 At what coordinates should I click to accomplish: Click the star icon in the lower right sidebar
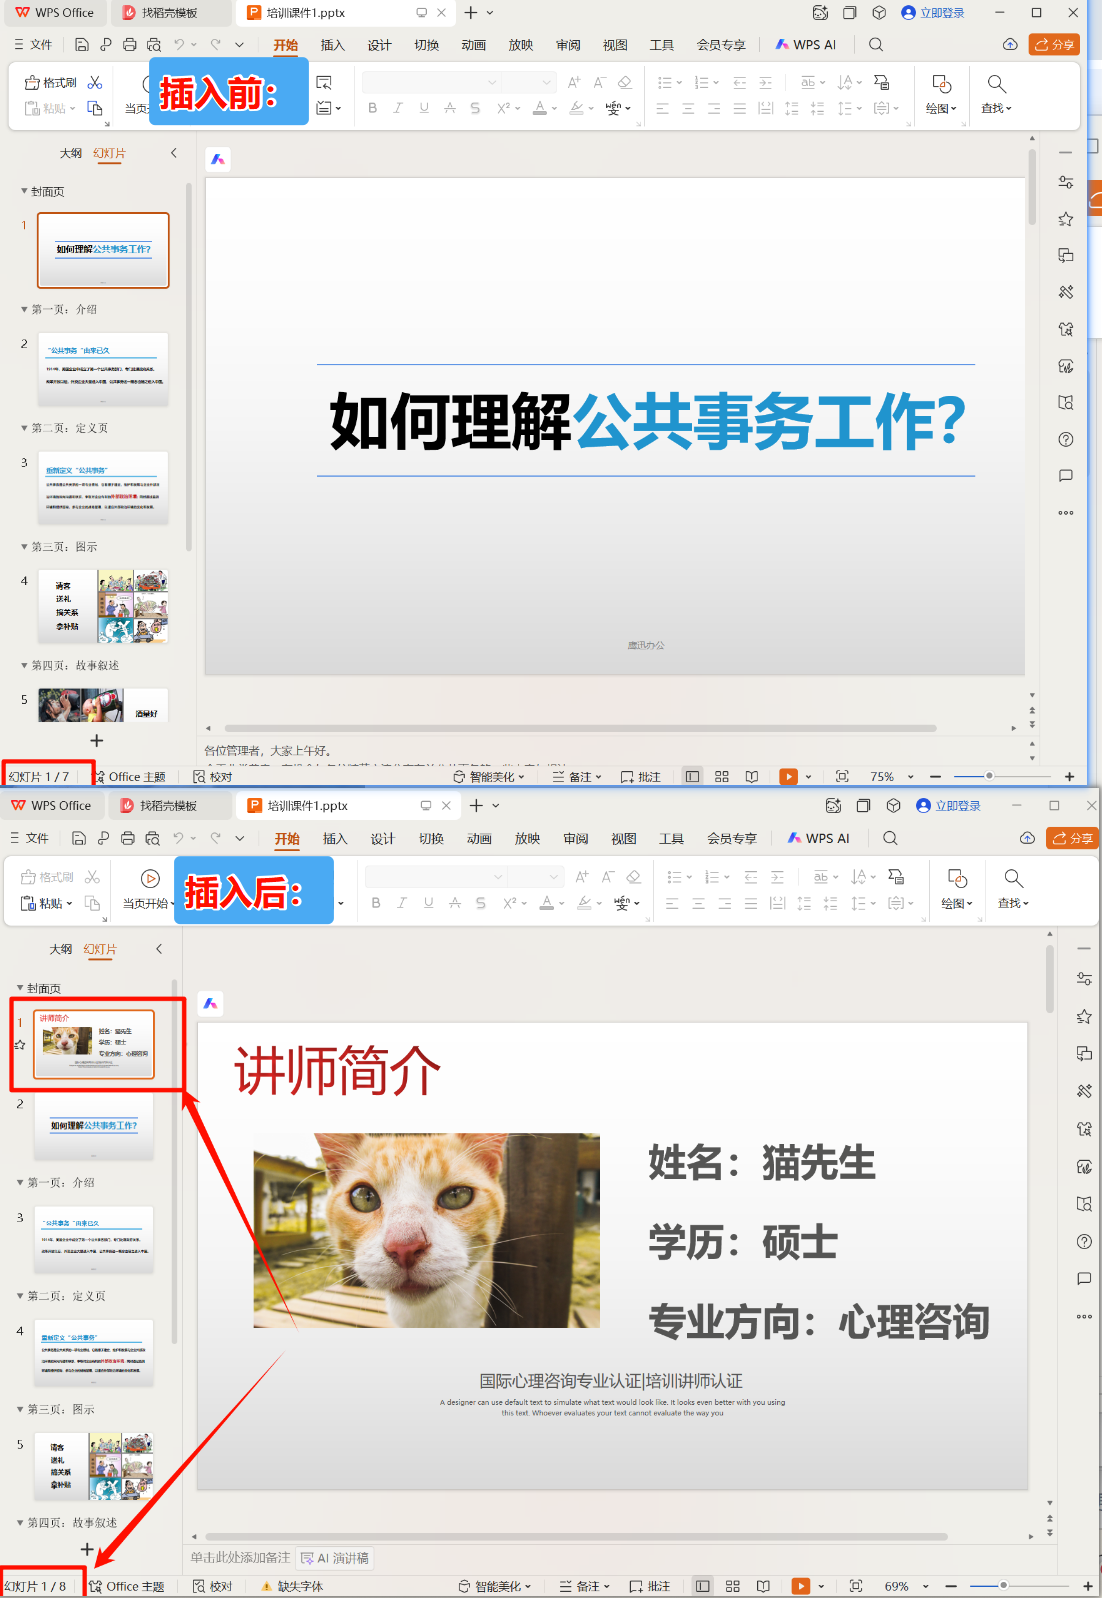(x=1084, y=1016)
